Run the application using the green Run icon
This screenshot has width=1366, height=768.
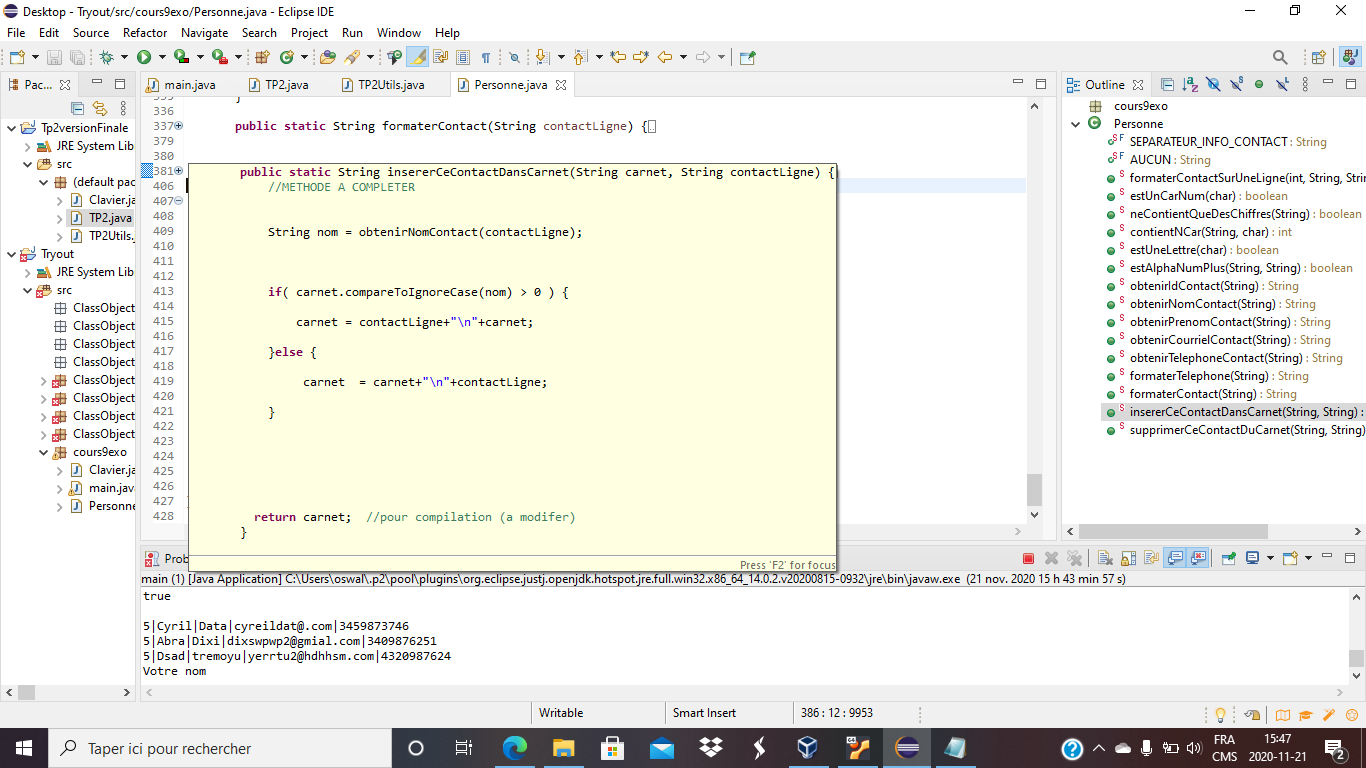[x=145, y=57]
